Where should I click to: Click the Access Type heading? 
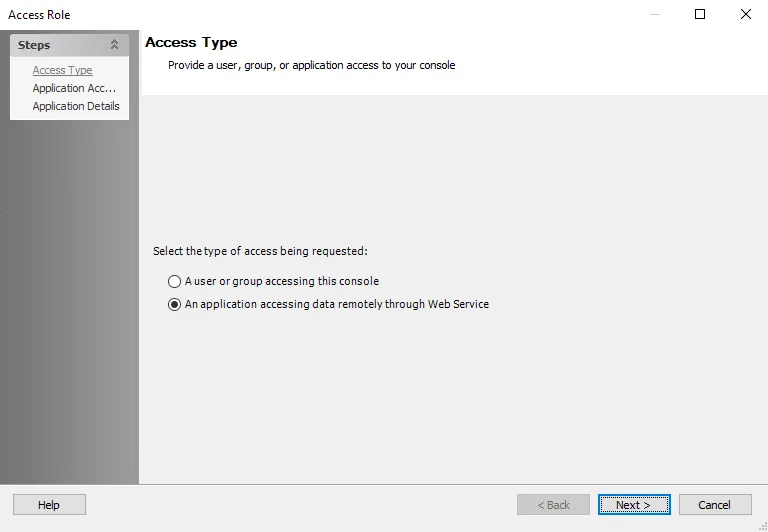(x=191, y=43)
